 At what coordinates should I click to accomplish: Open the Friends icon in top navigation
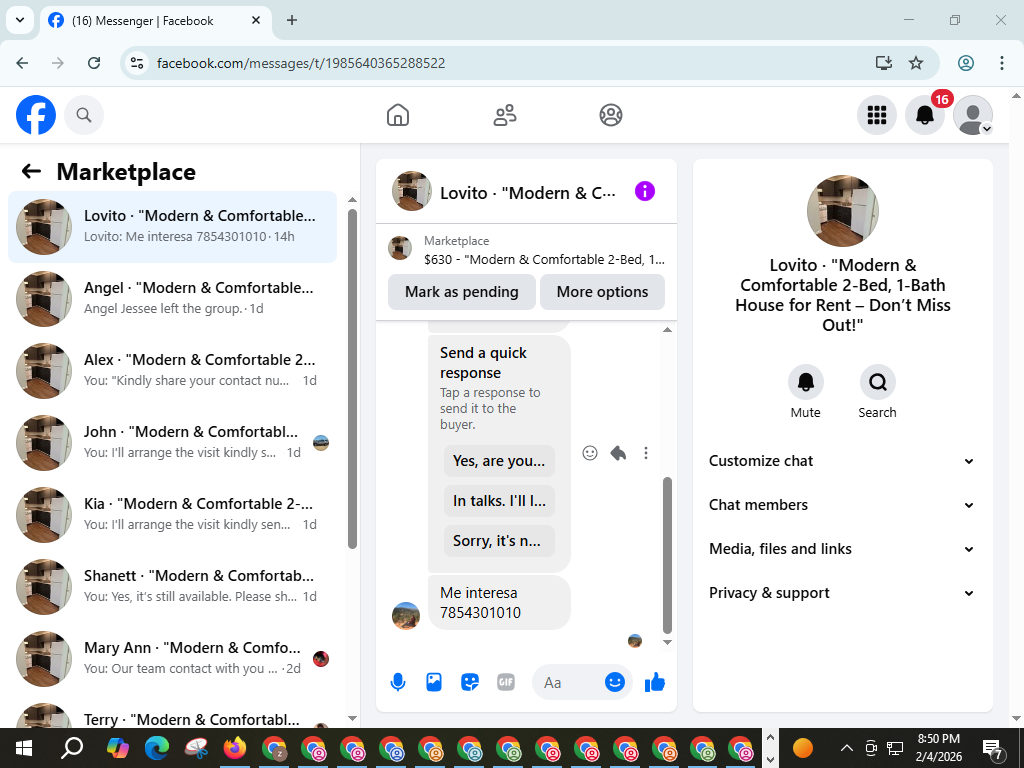[504, 115]
